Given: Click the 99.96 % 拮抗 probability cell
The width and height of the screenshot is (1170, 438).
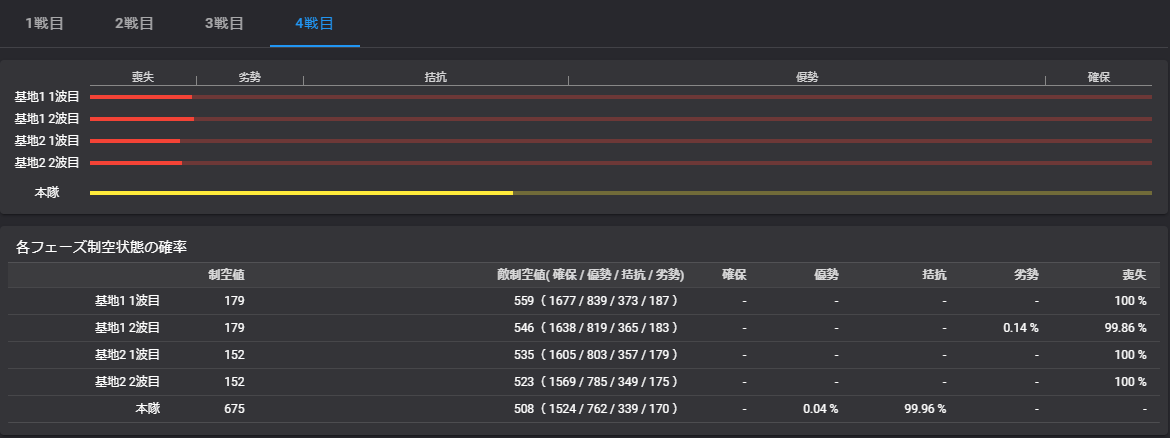Looking at the screenshot, I should [924, 409].
